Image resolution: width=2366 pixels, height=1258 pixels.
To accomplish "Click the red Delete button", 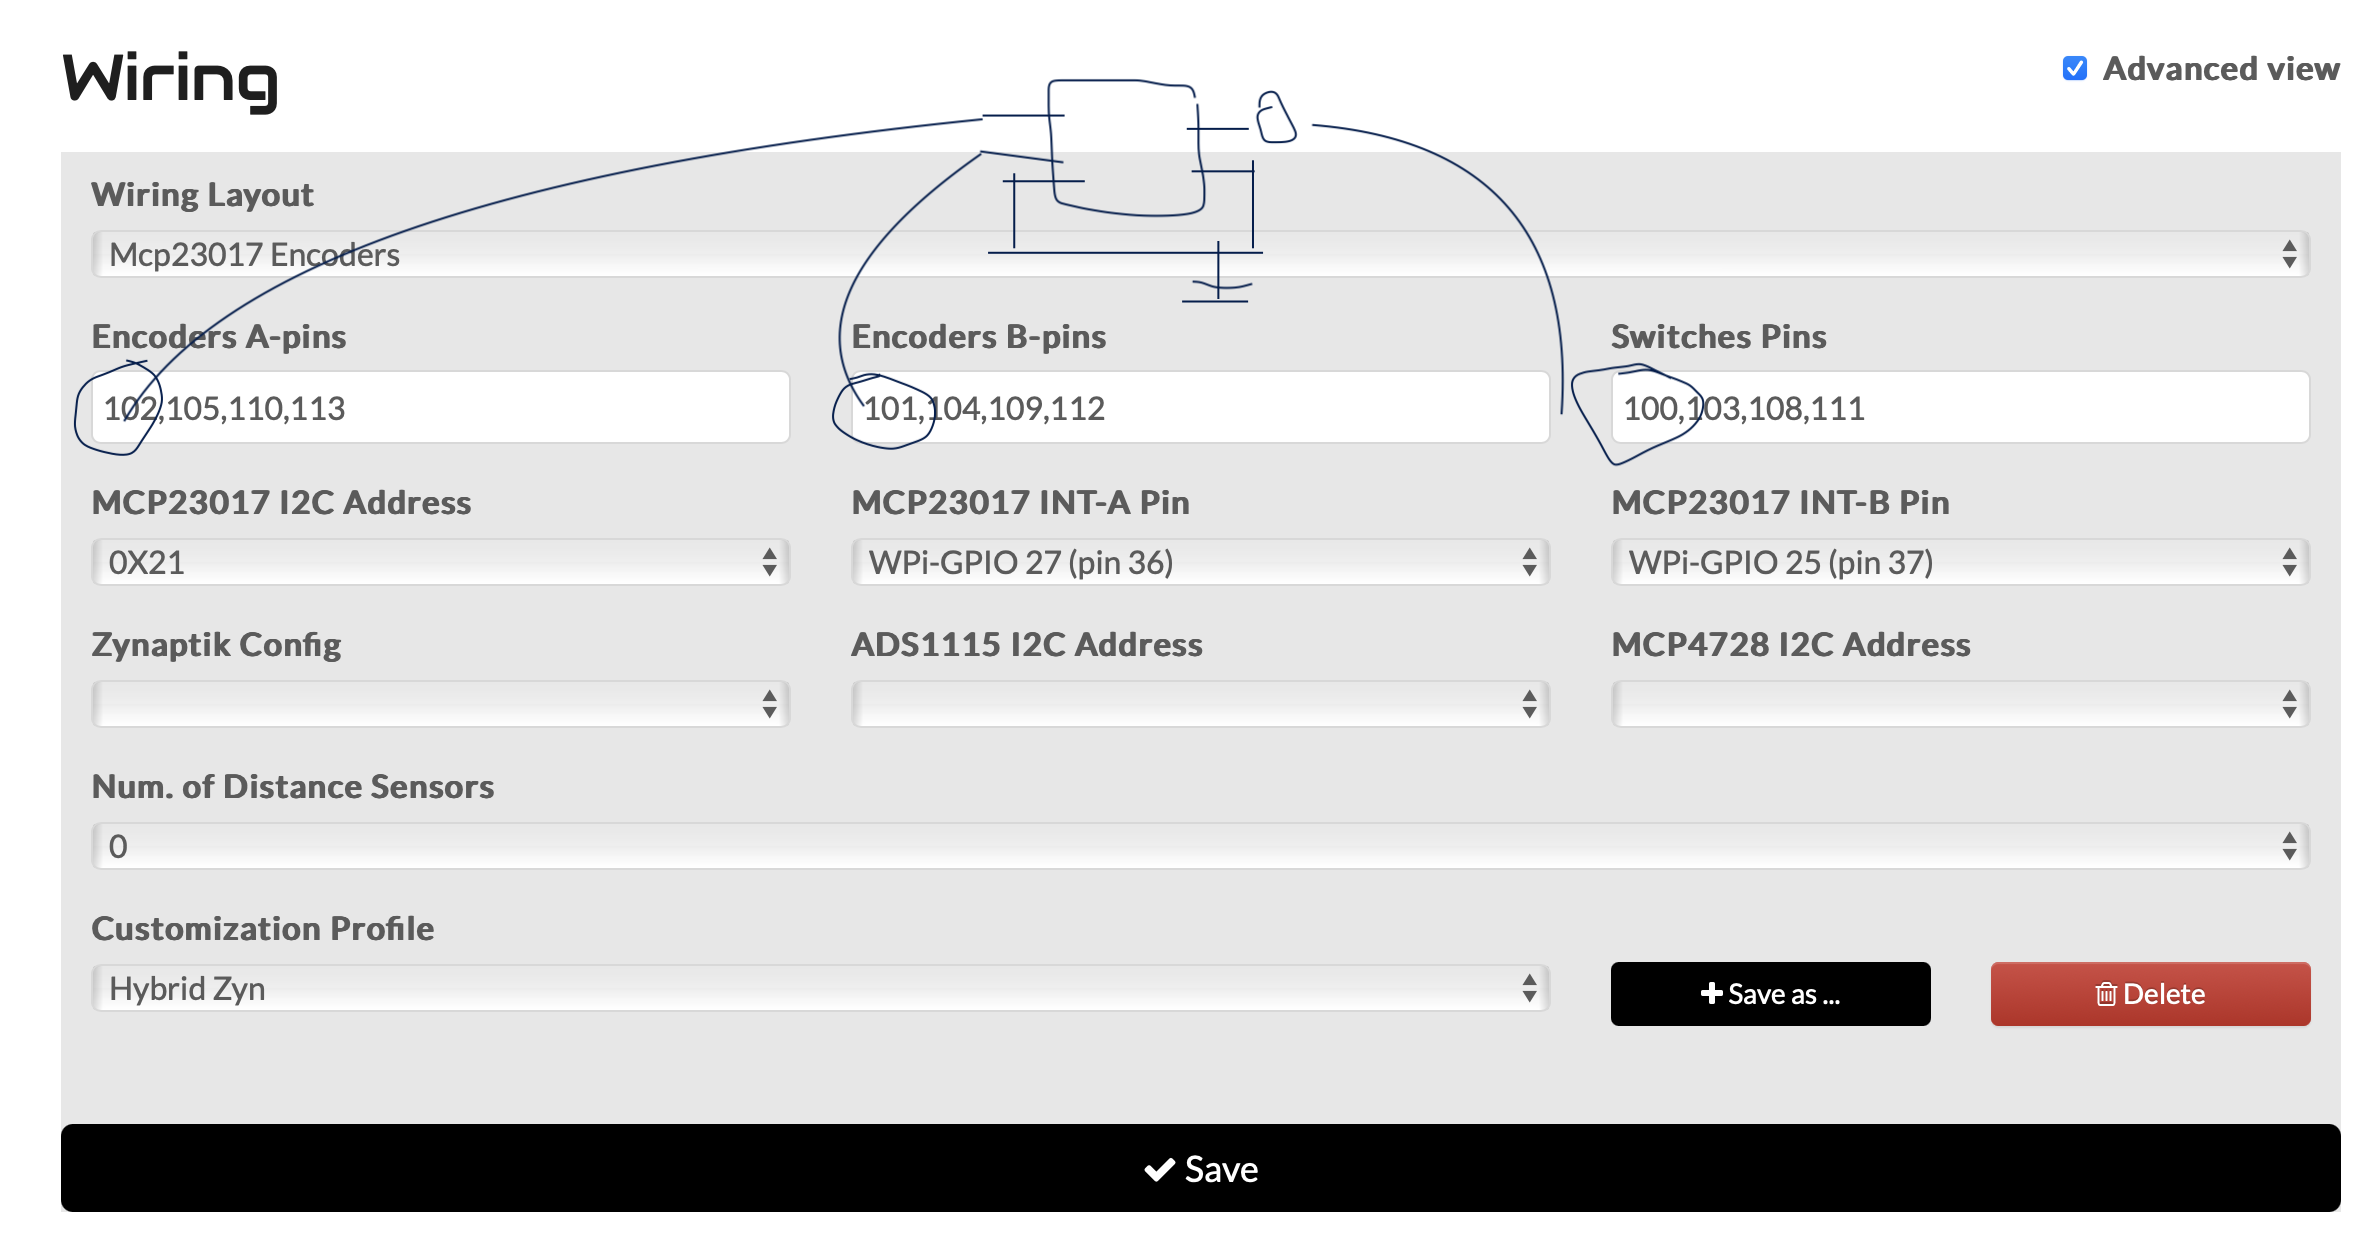I will [2150, 994].
